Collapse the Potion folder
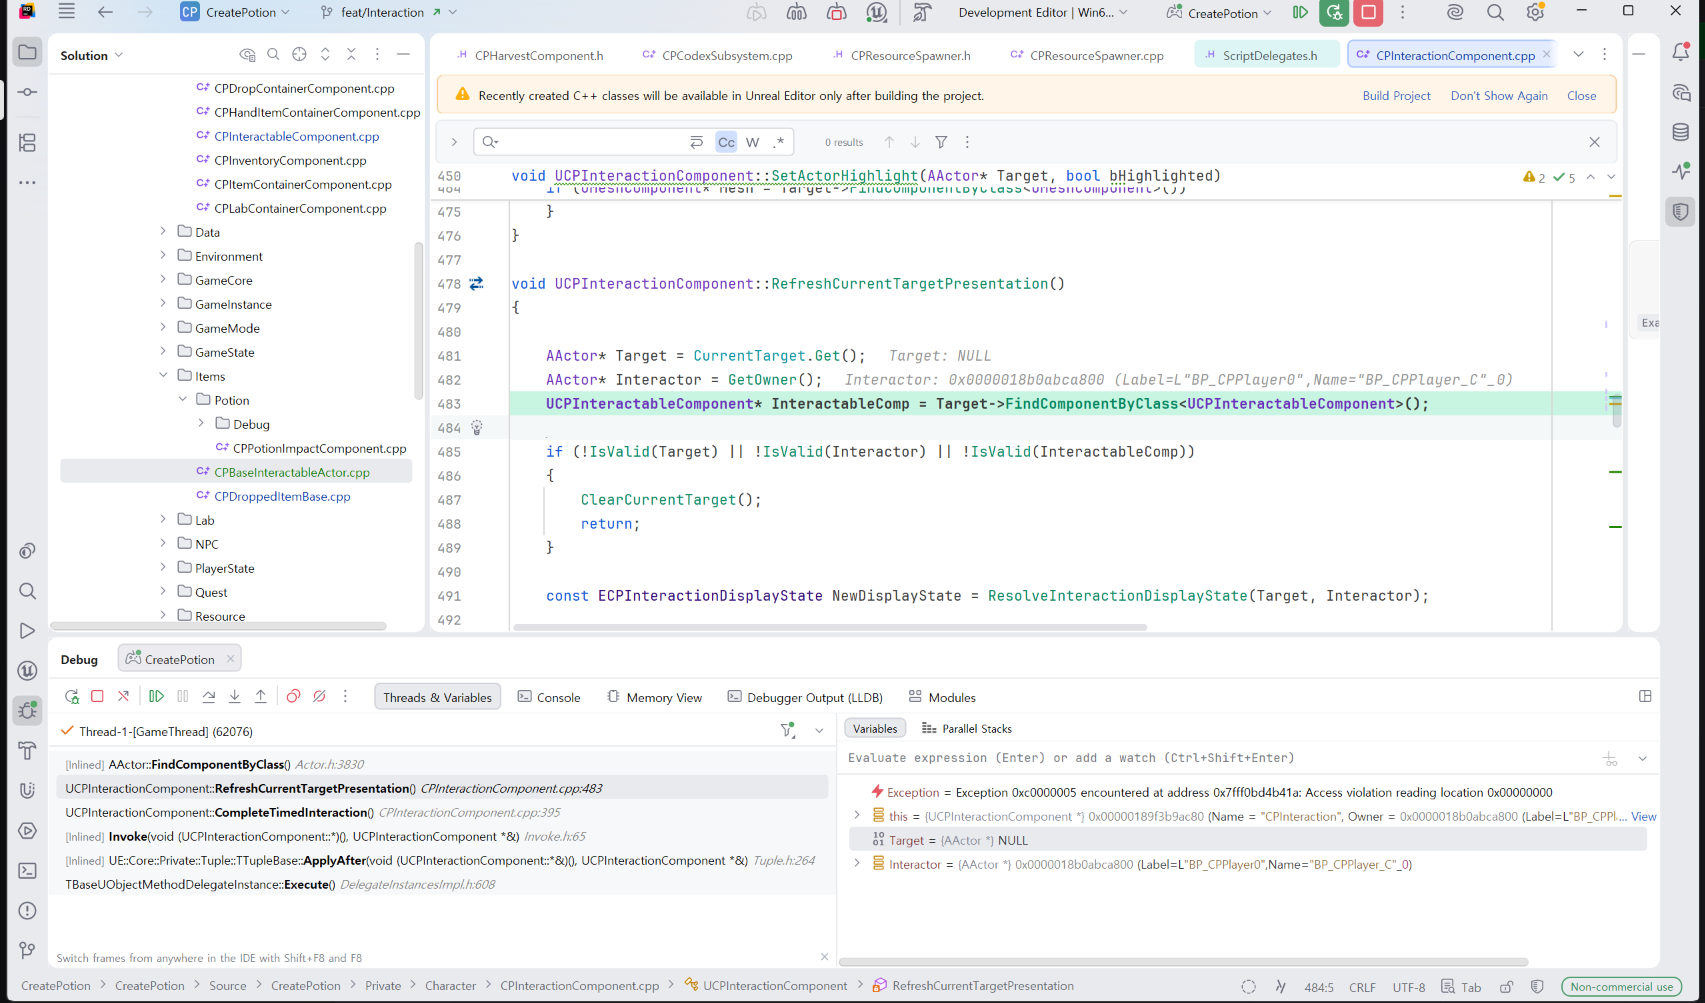Image resolution: width=1705 pixels, height=1003 pixels. (183, 400)
